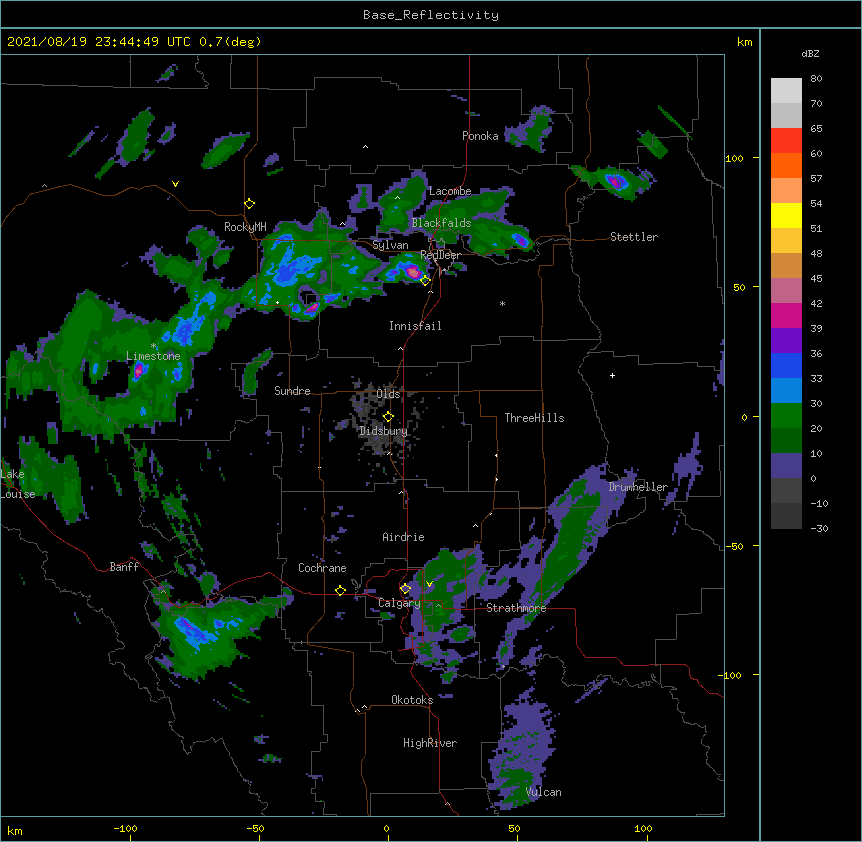The height and width of the screenshot is (842, 862).
Task: Click the Stettler city label
Action: pos(634,237)
